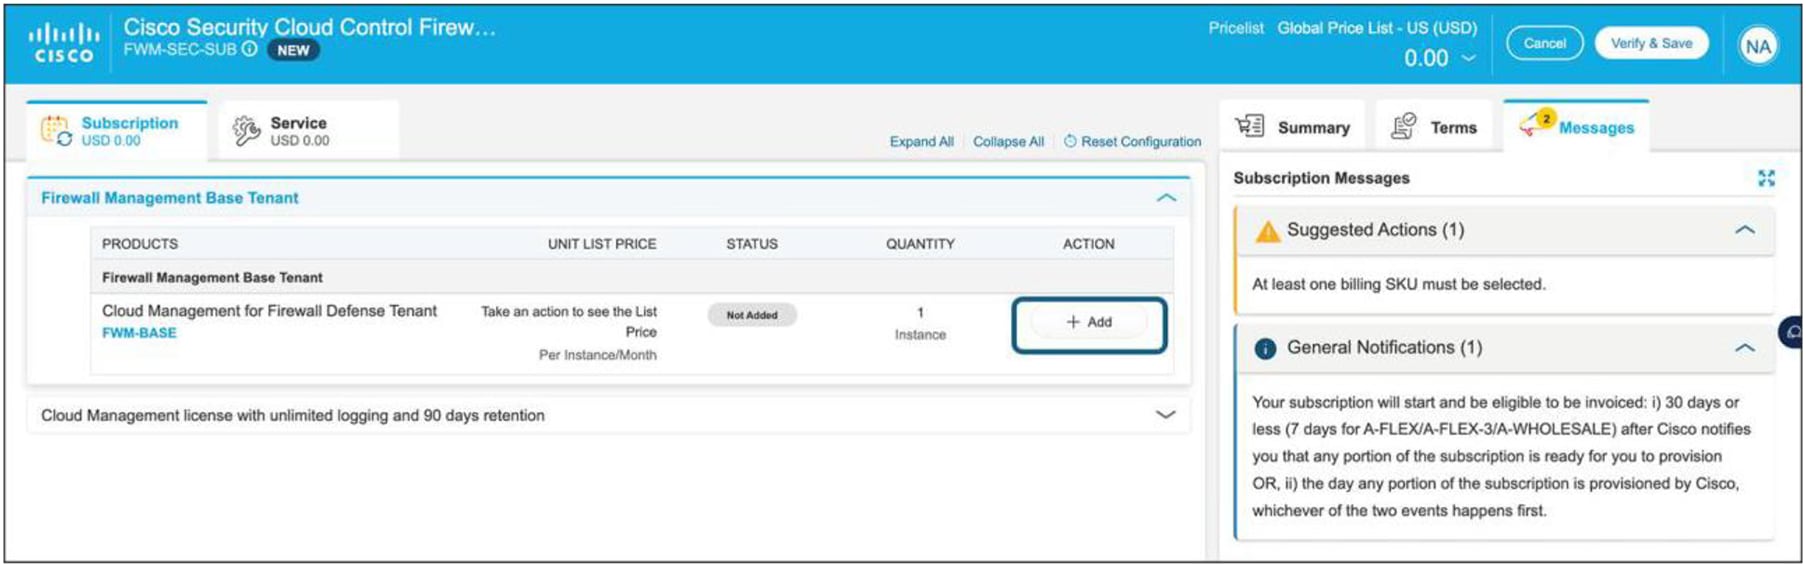1806x567 pixels.
Task: Open the NA user avatar menu
Action: pyautogui.click(x=1757, y=45)
